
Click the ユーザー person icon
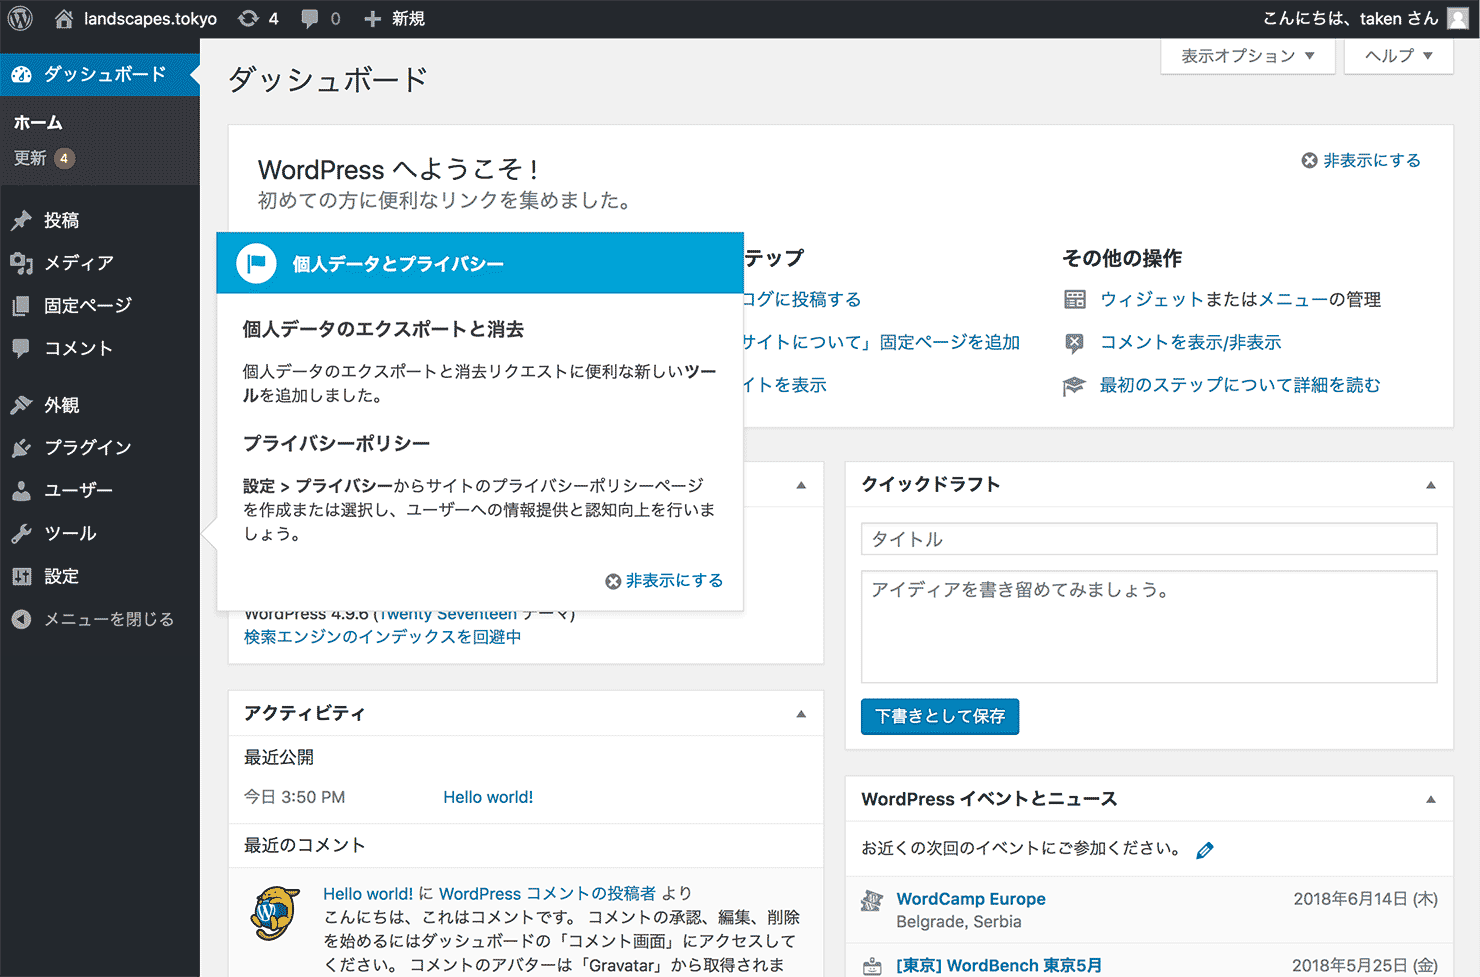pos(21,491)
